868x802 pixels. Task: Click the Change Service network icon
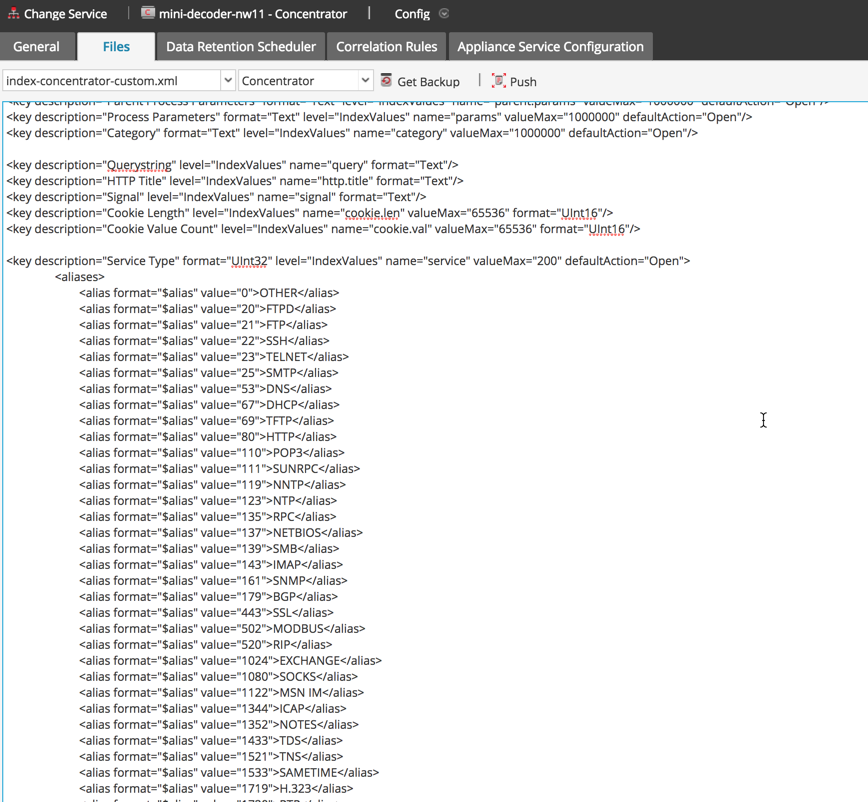coord(13,14)
